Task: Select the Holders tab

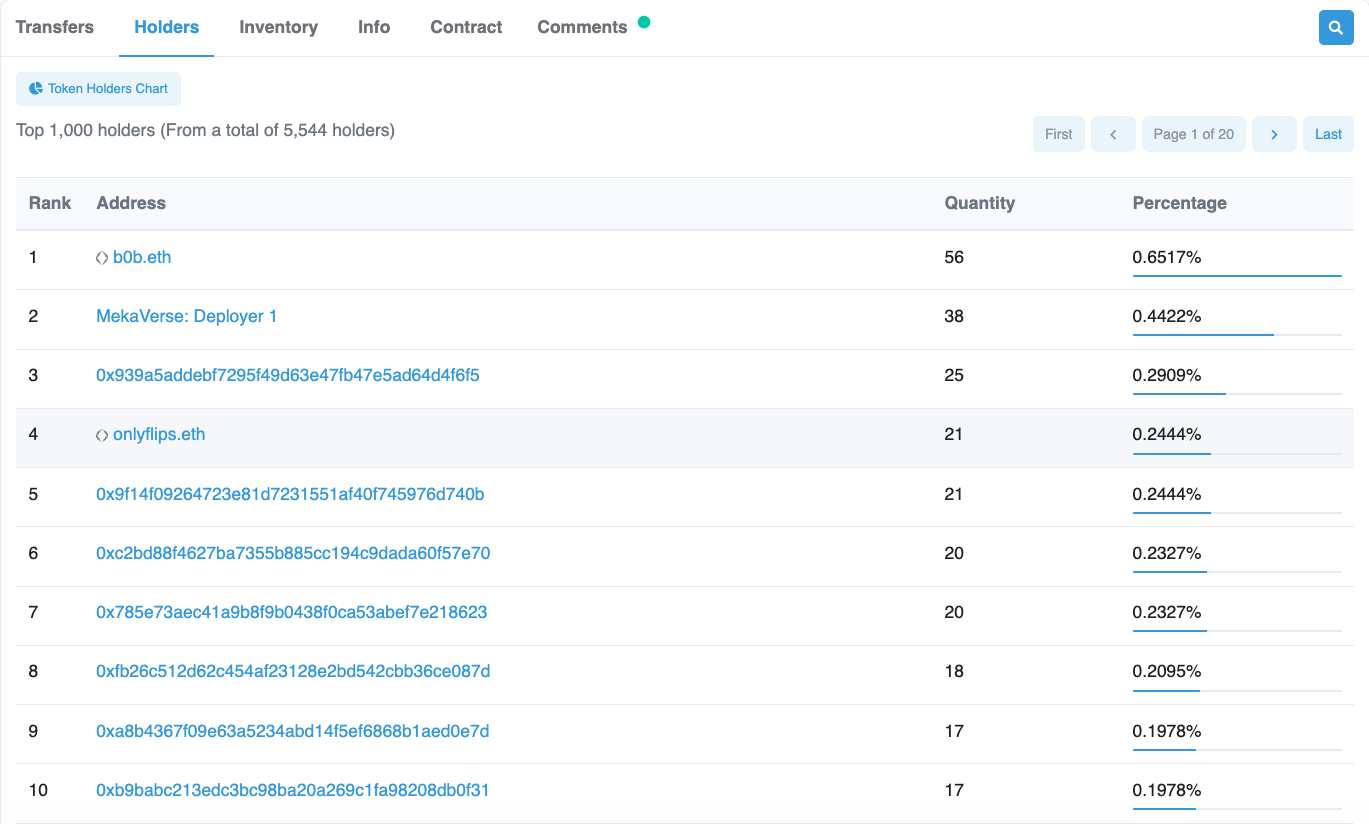Action: [x=167, y=27]
